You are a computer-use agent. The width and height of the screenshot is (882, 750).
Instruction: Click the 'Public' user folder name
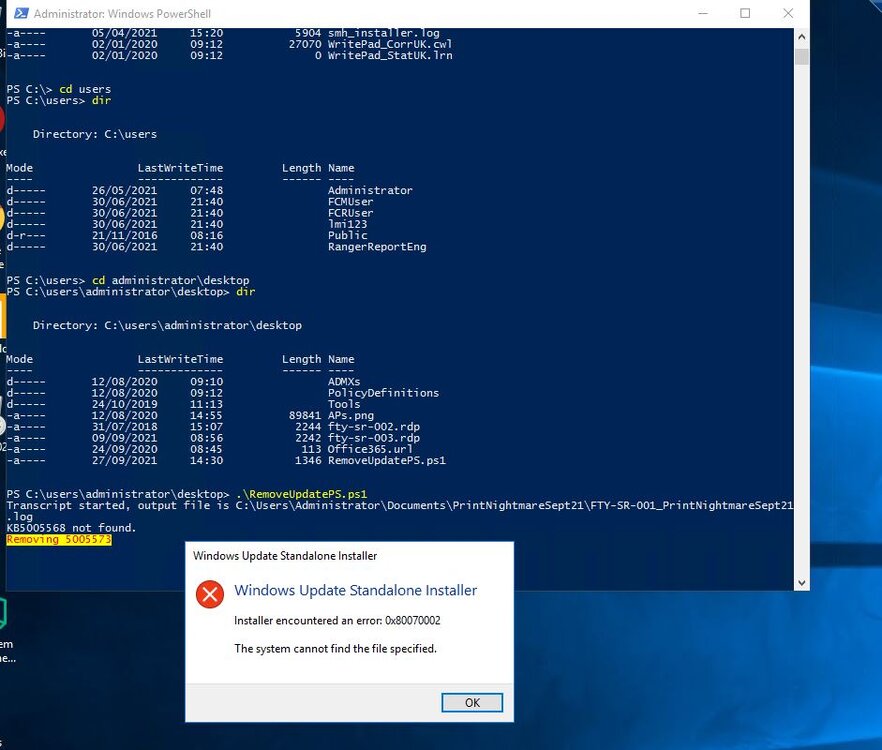[347, 235]
